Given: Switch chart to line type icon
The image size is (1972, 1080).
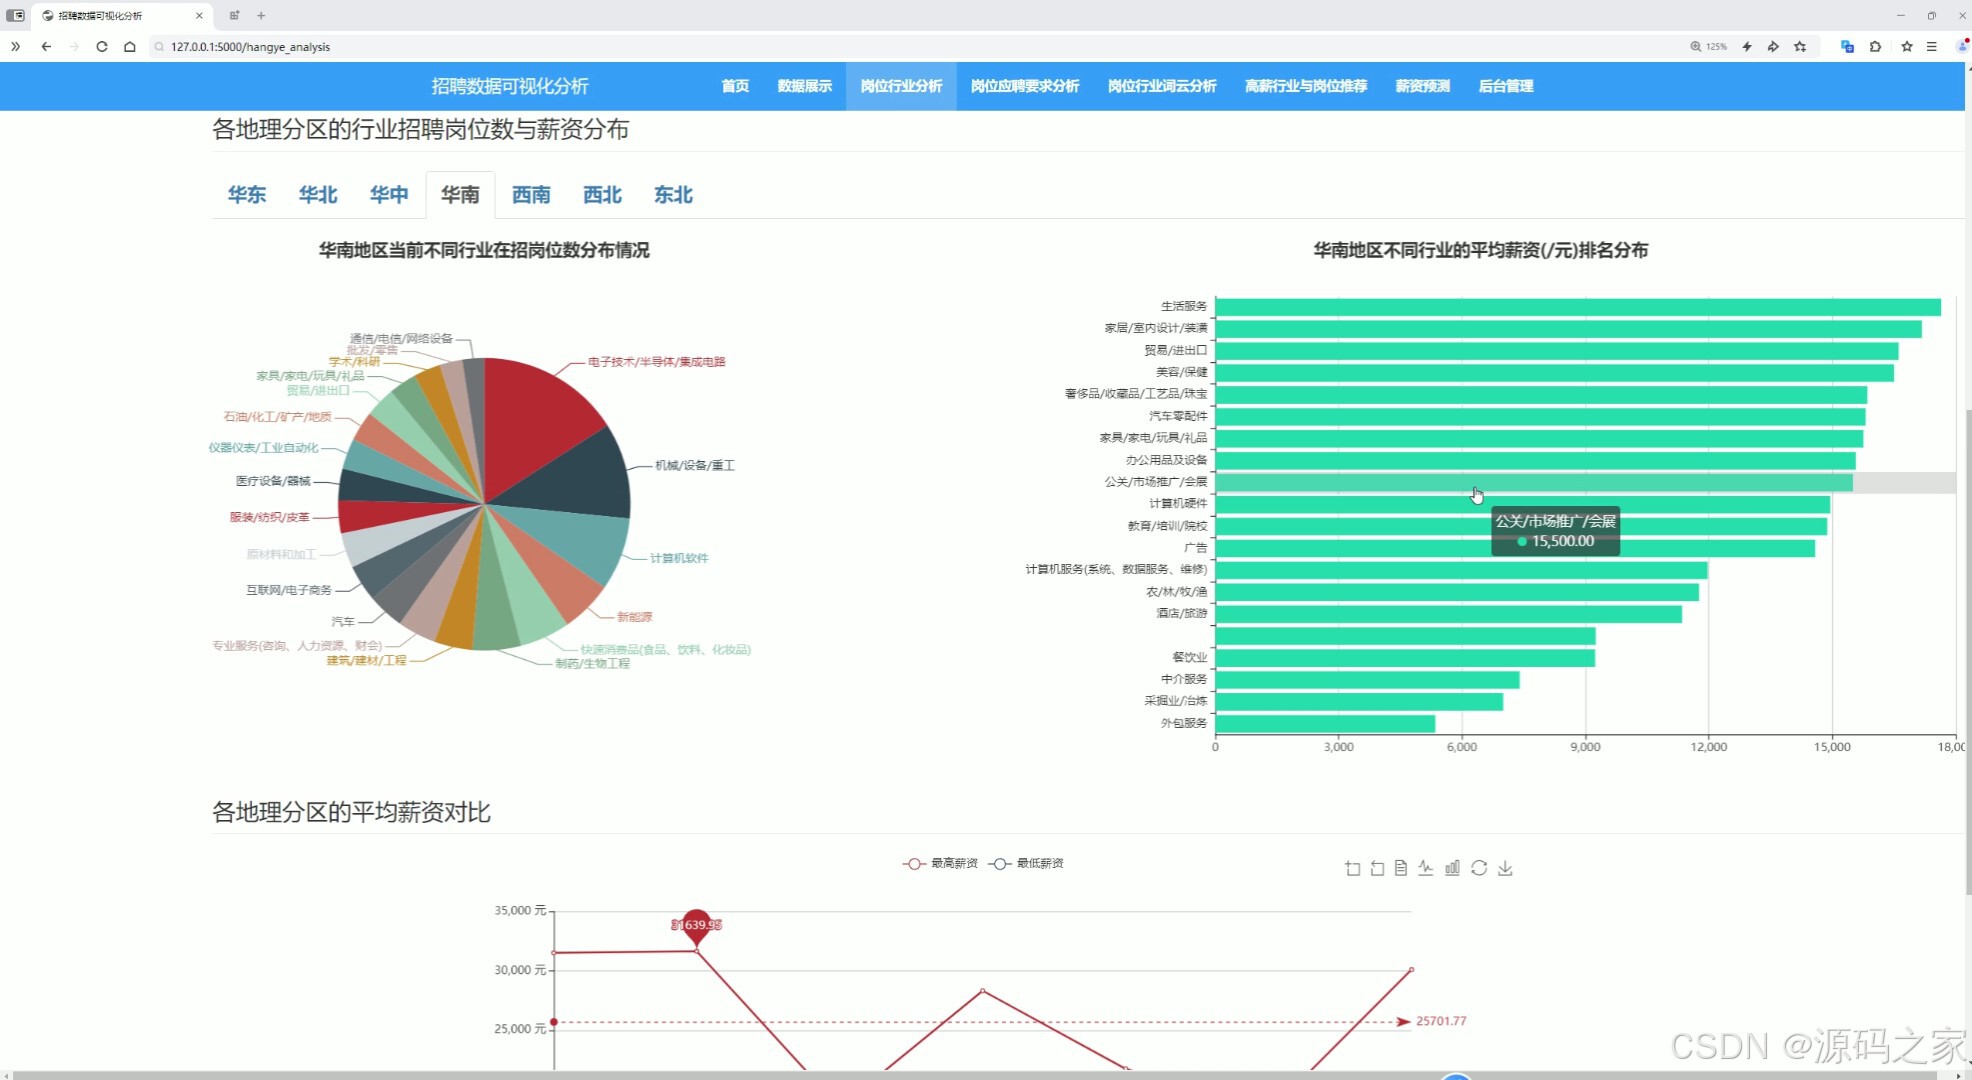Looking at the screenshot, I should tap(1426, 868).
